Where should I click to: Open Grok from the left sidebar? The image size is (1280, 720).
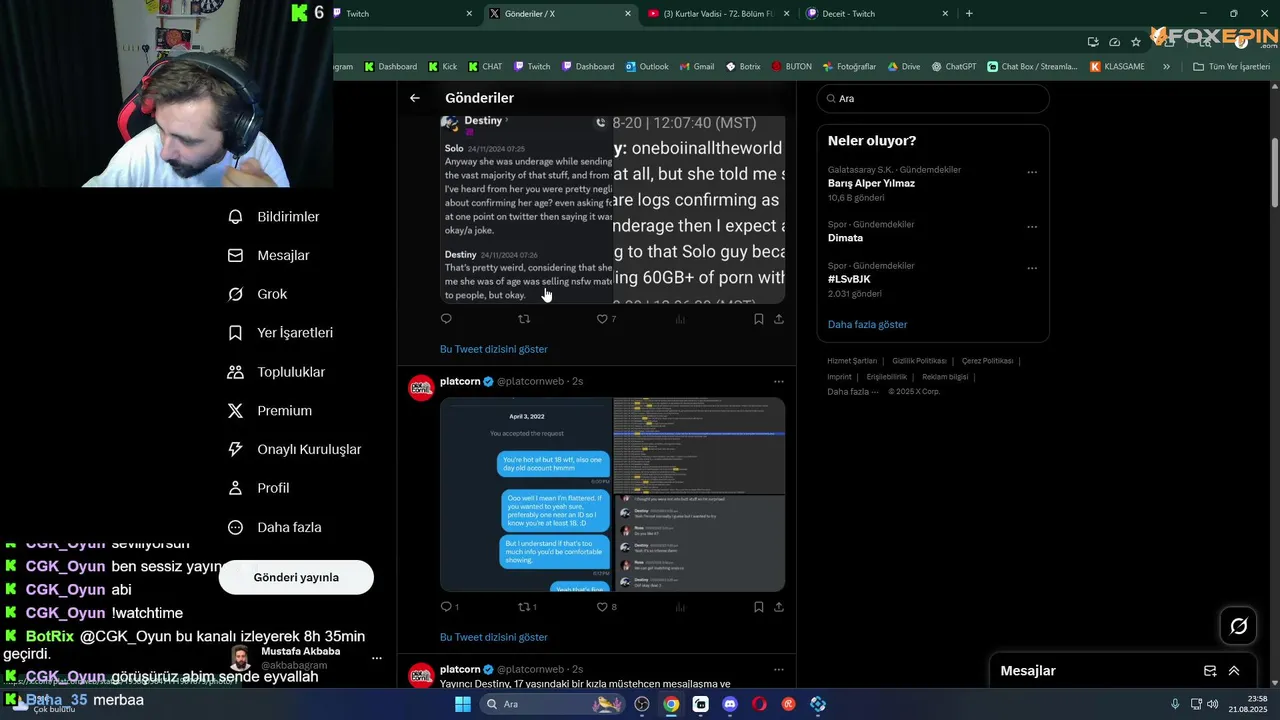pos(257,294)
